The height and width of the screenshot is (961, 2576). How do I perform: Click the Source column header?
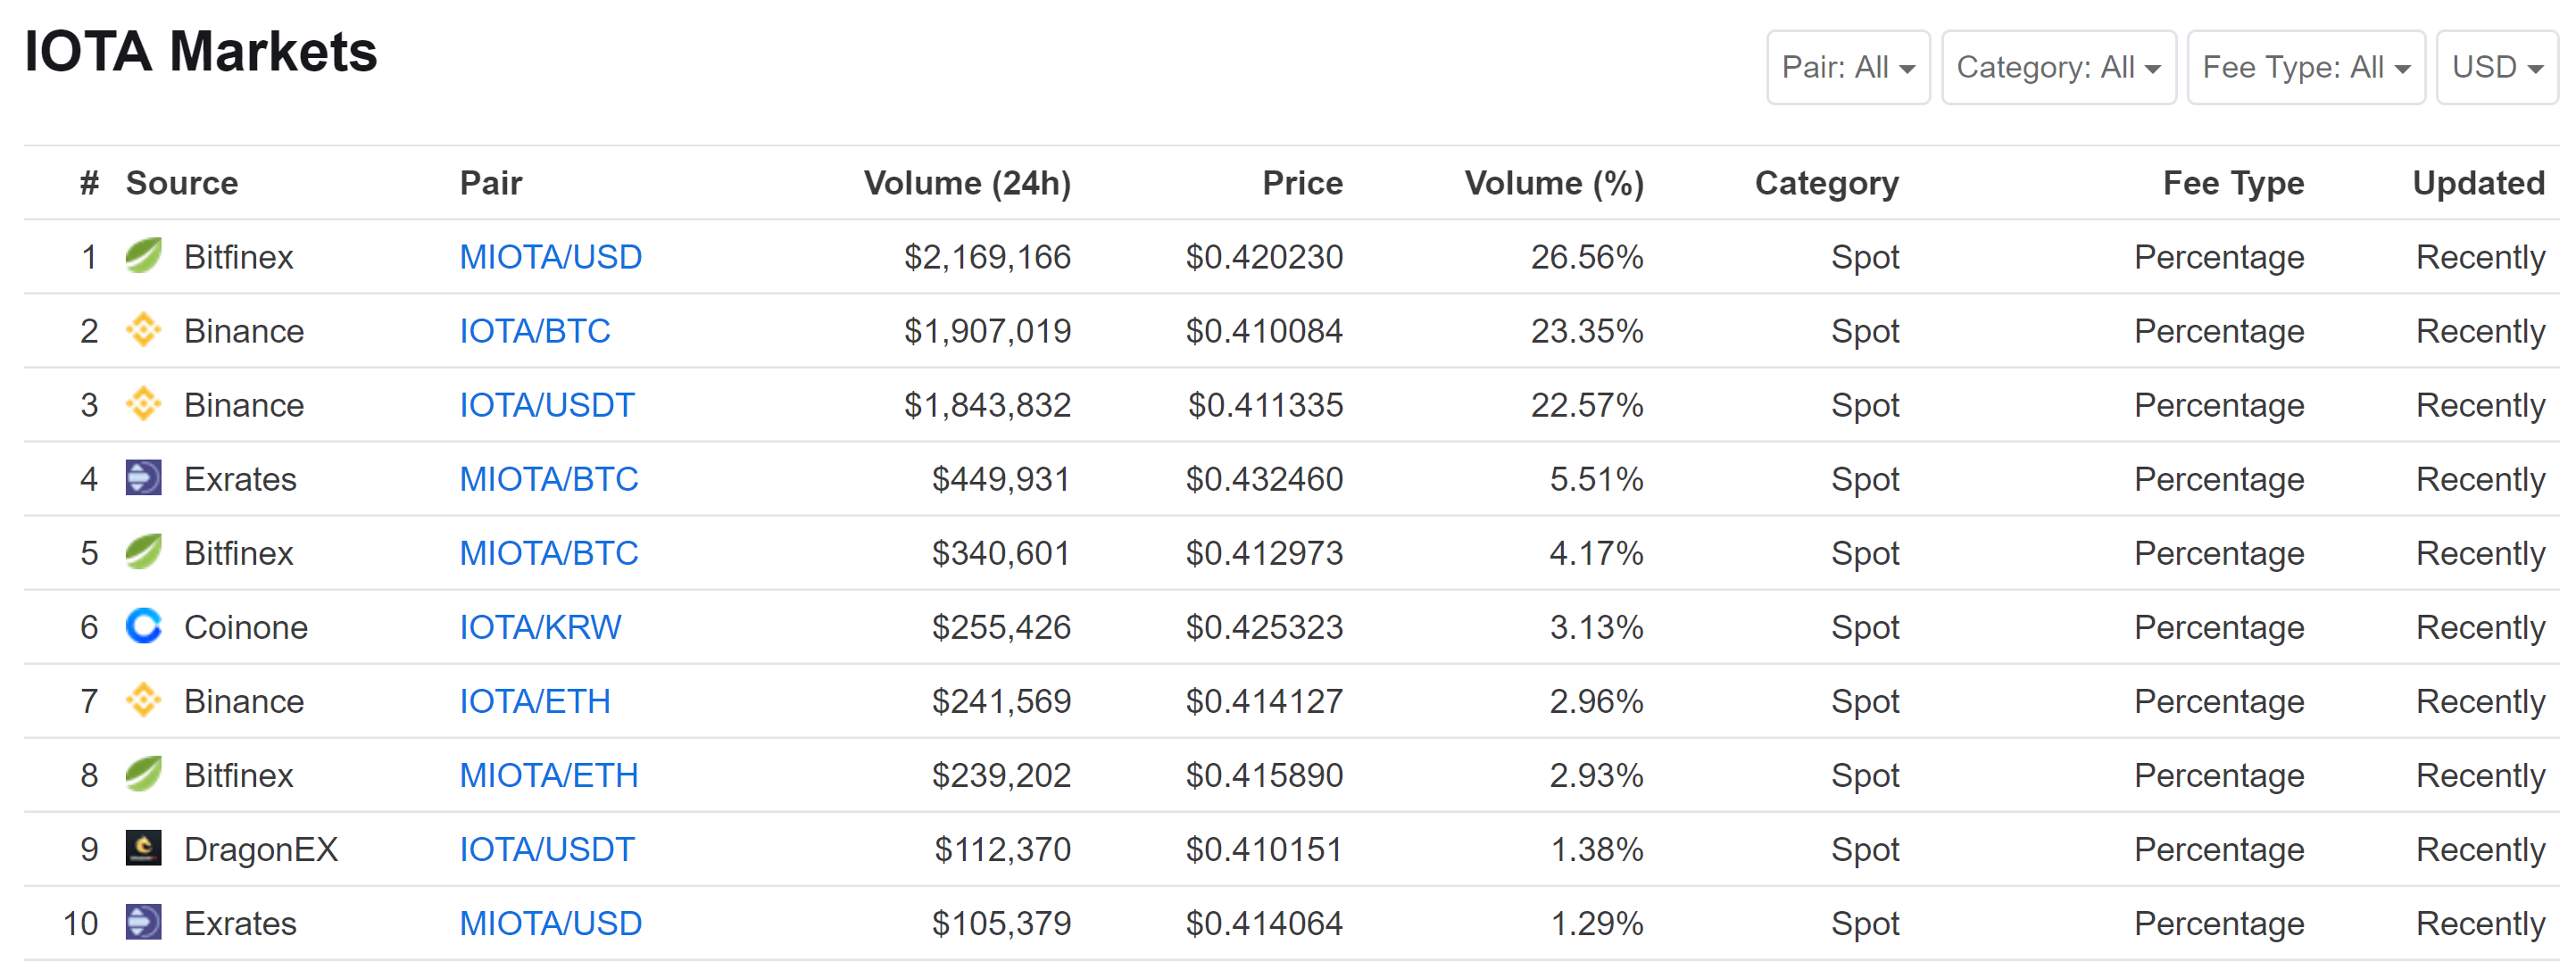point(182,183)
